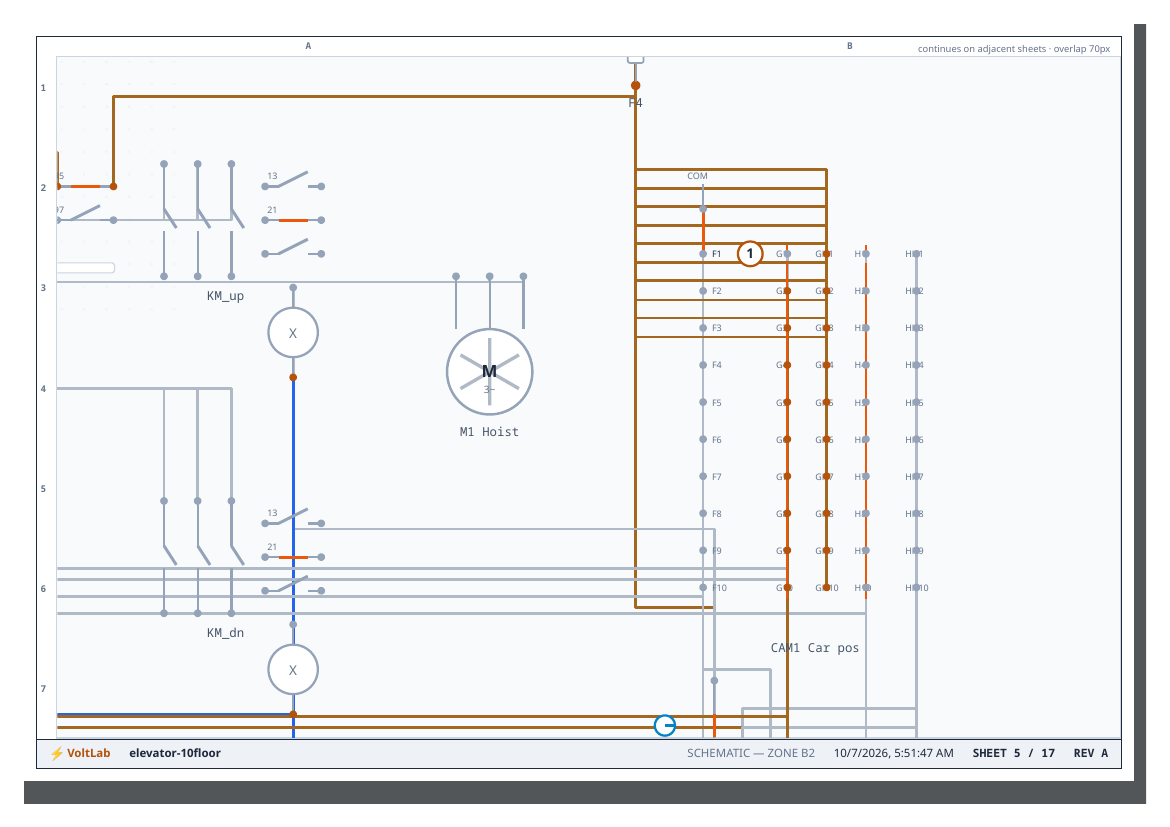The height and width of the screenshot is (827, 1170).
Task: Click the 10/7/2026 timestamp
Action: coord(894,753)
